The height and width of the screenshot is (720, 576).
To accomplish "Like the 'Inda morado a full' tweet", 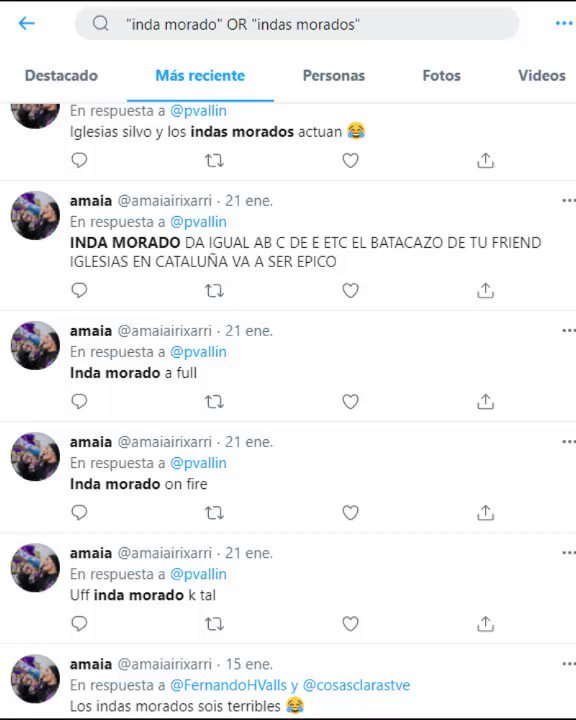I will [x=350, y=401].
